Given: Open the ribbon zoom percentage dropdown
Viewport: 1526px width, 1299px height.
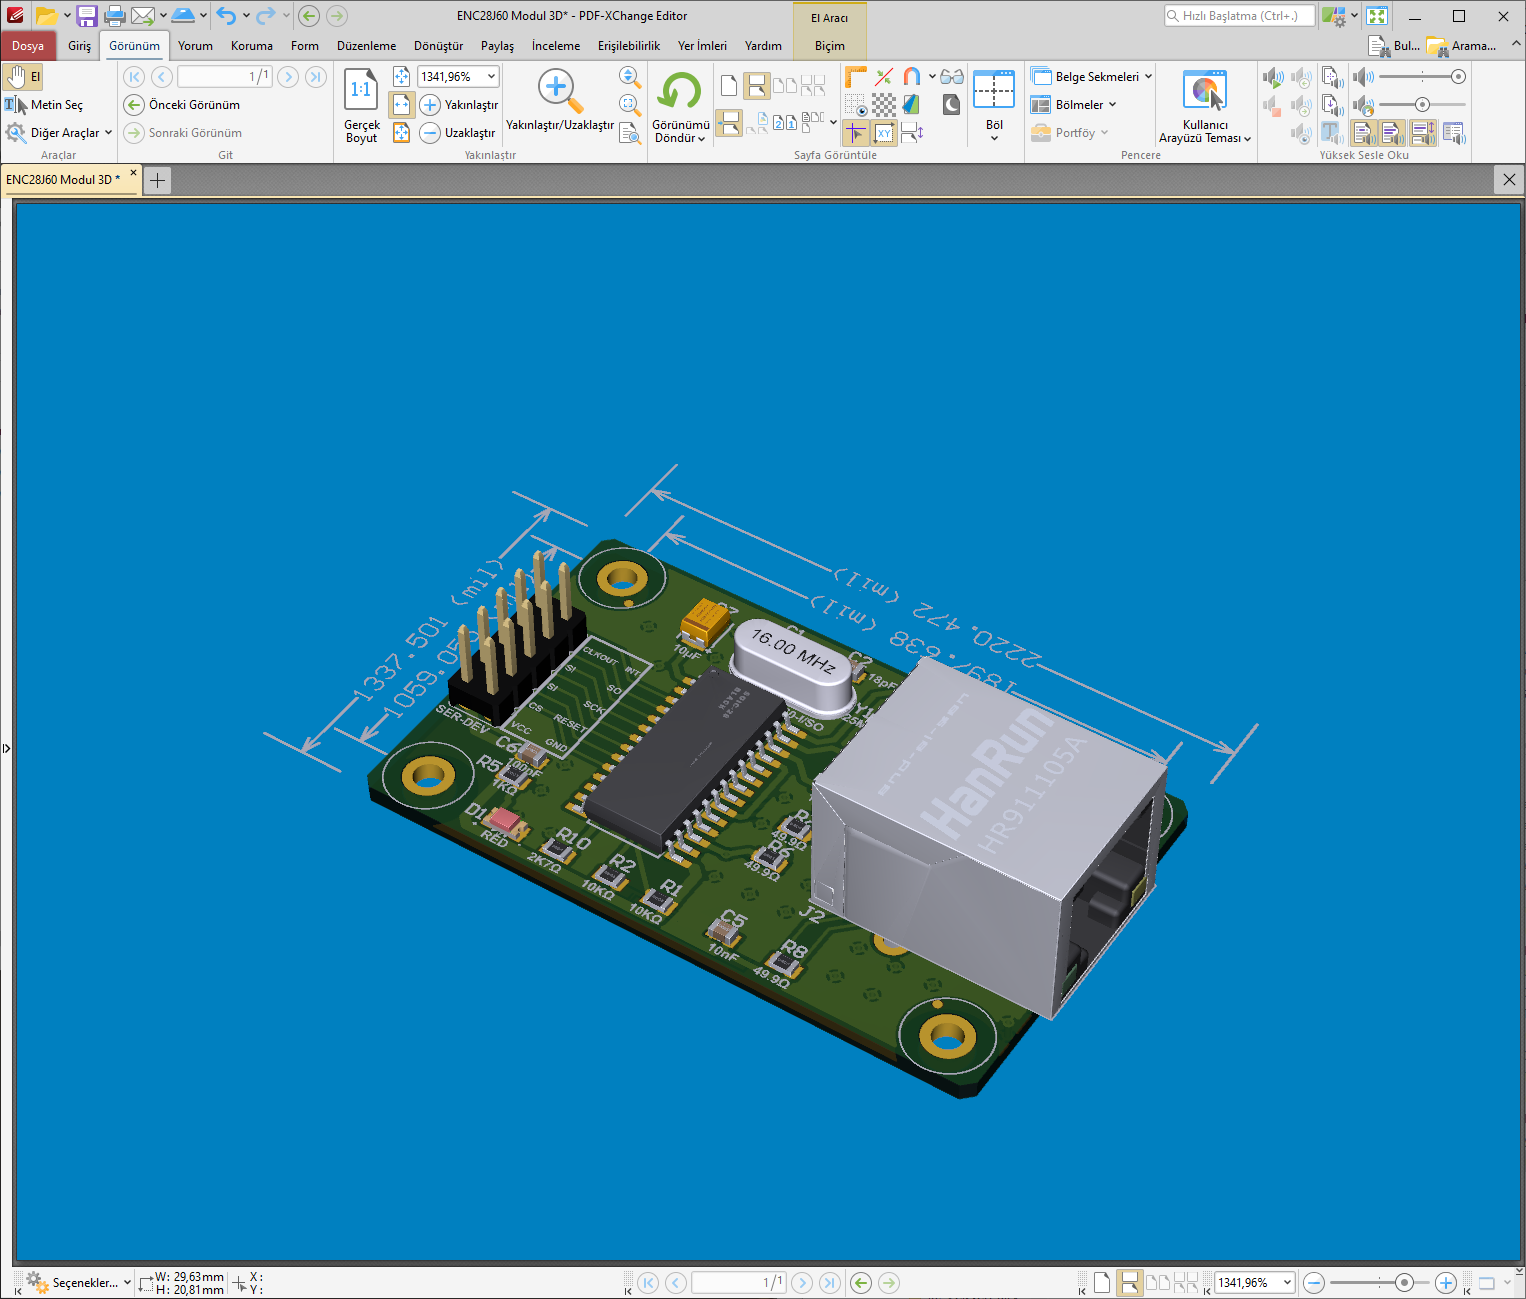Looking at the screenshot, I should point(491,77).
